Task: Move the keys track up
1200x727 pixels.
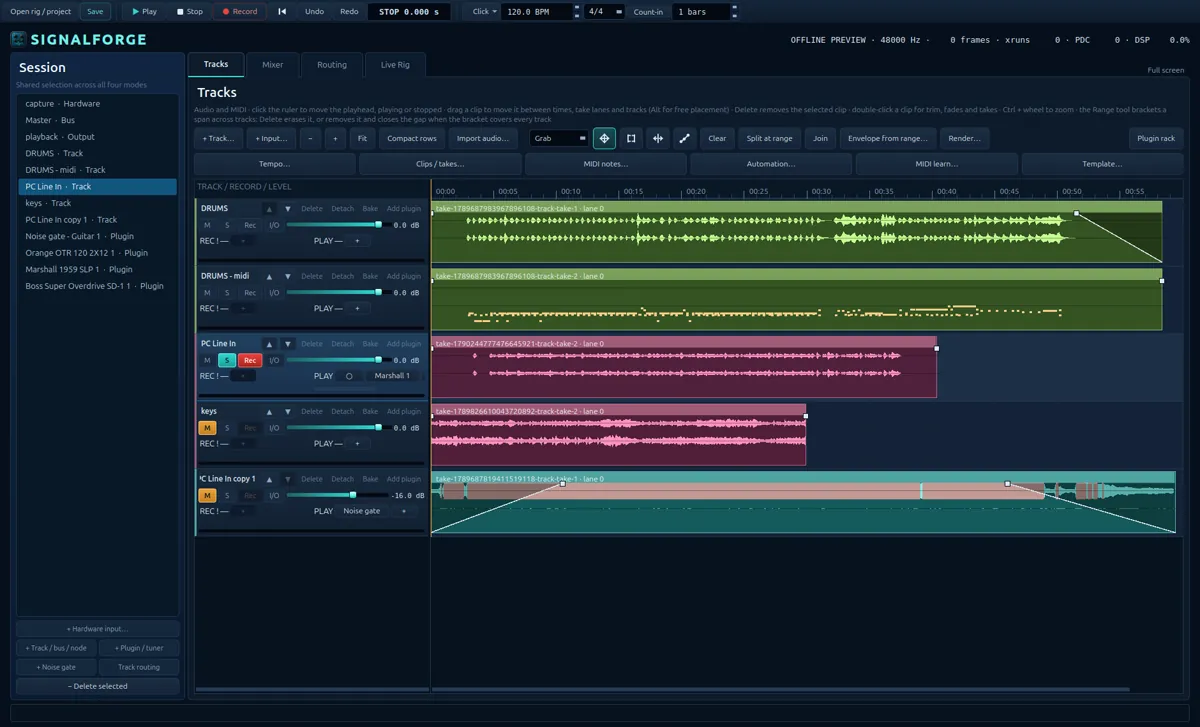Action: click(269, 411)
